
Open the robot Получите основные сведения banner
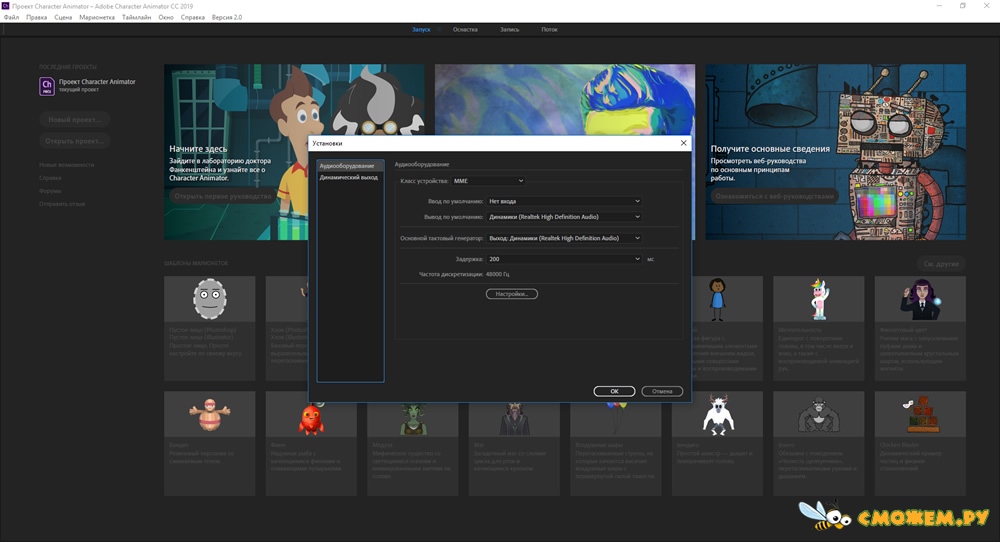click(835, 152)
